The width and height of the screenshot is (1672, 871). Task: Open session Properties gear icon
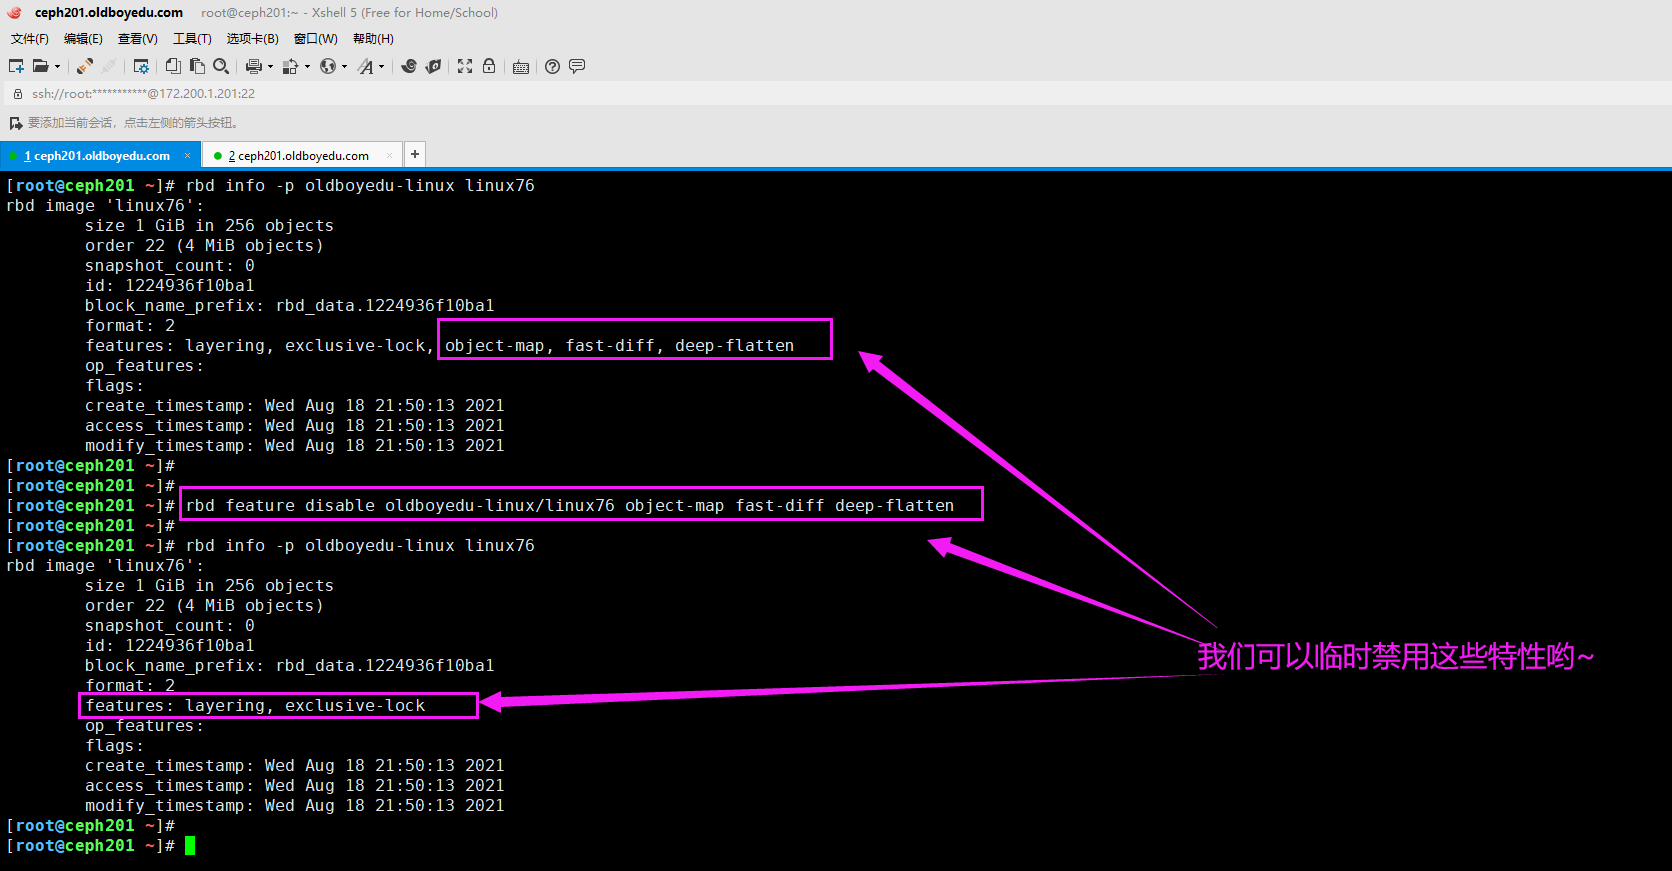point(141,66)
